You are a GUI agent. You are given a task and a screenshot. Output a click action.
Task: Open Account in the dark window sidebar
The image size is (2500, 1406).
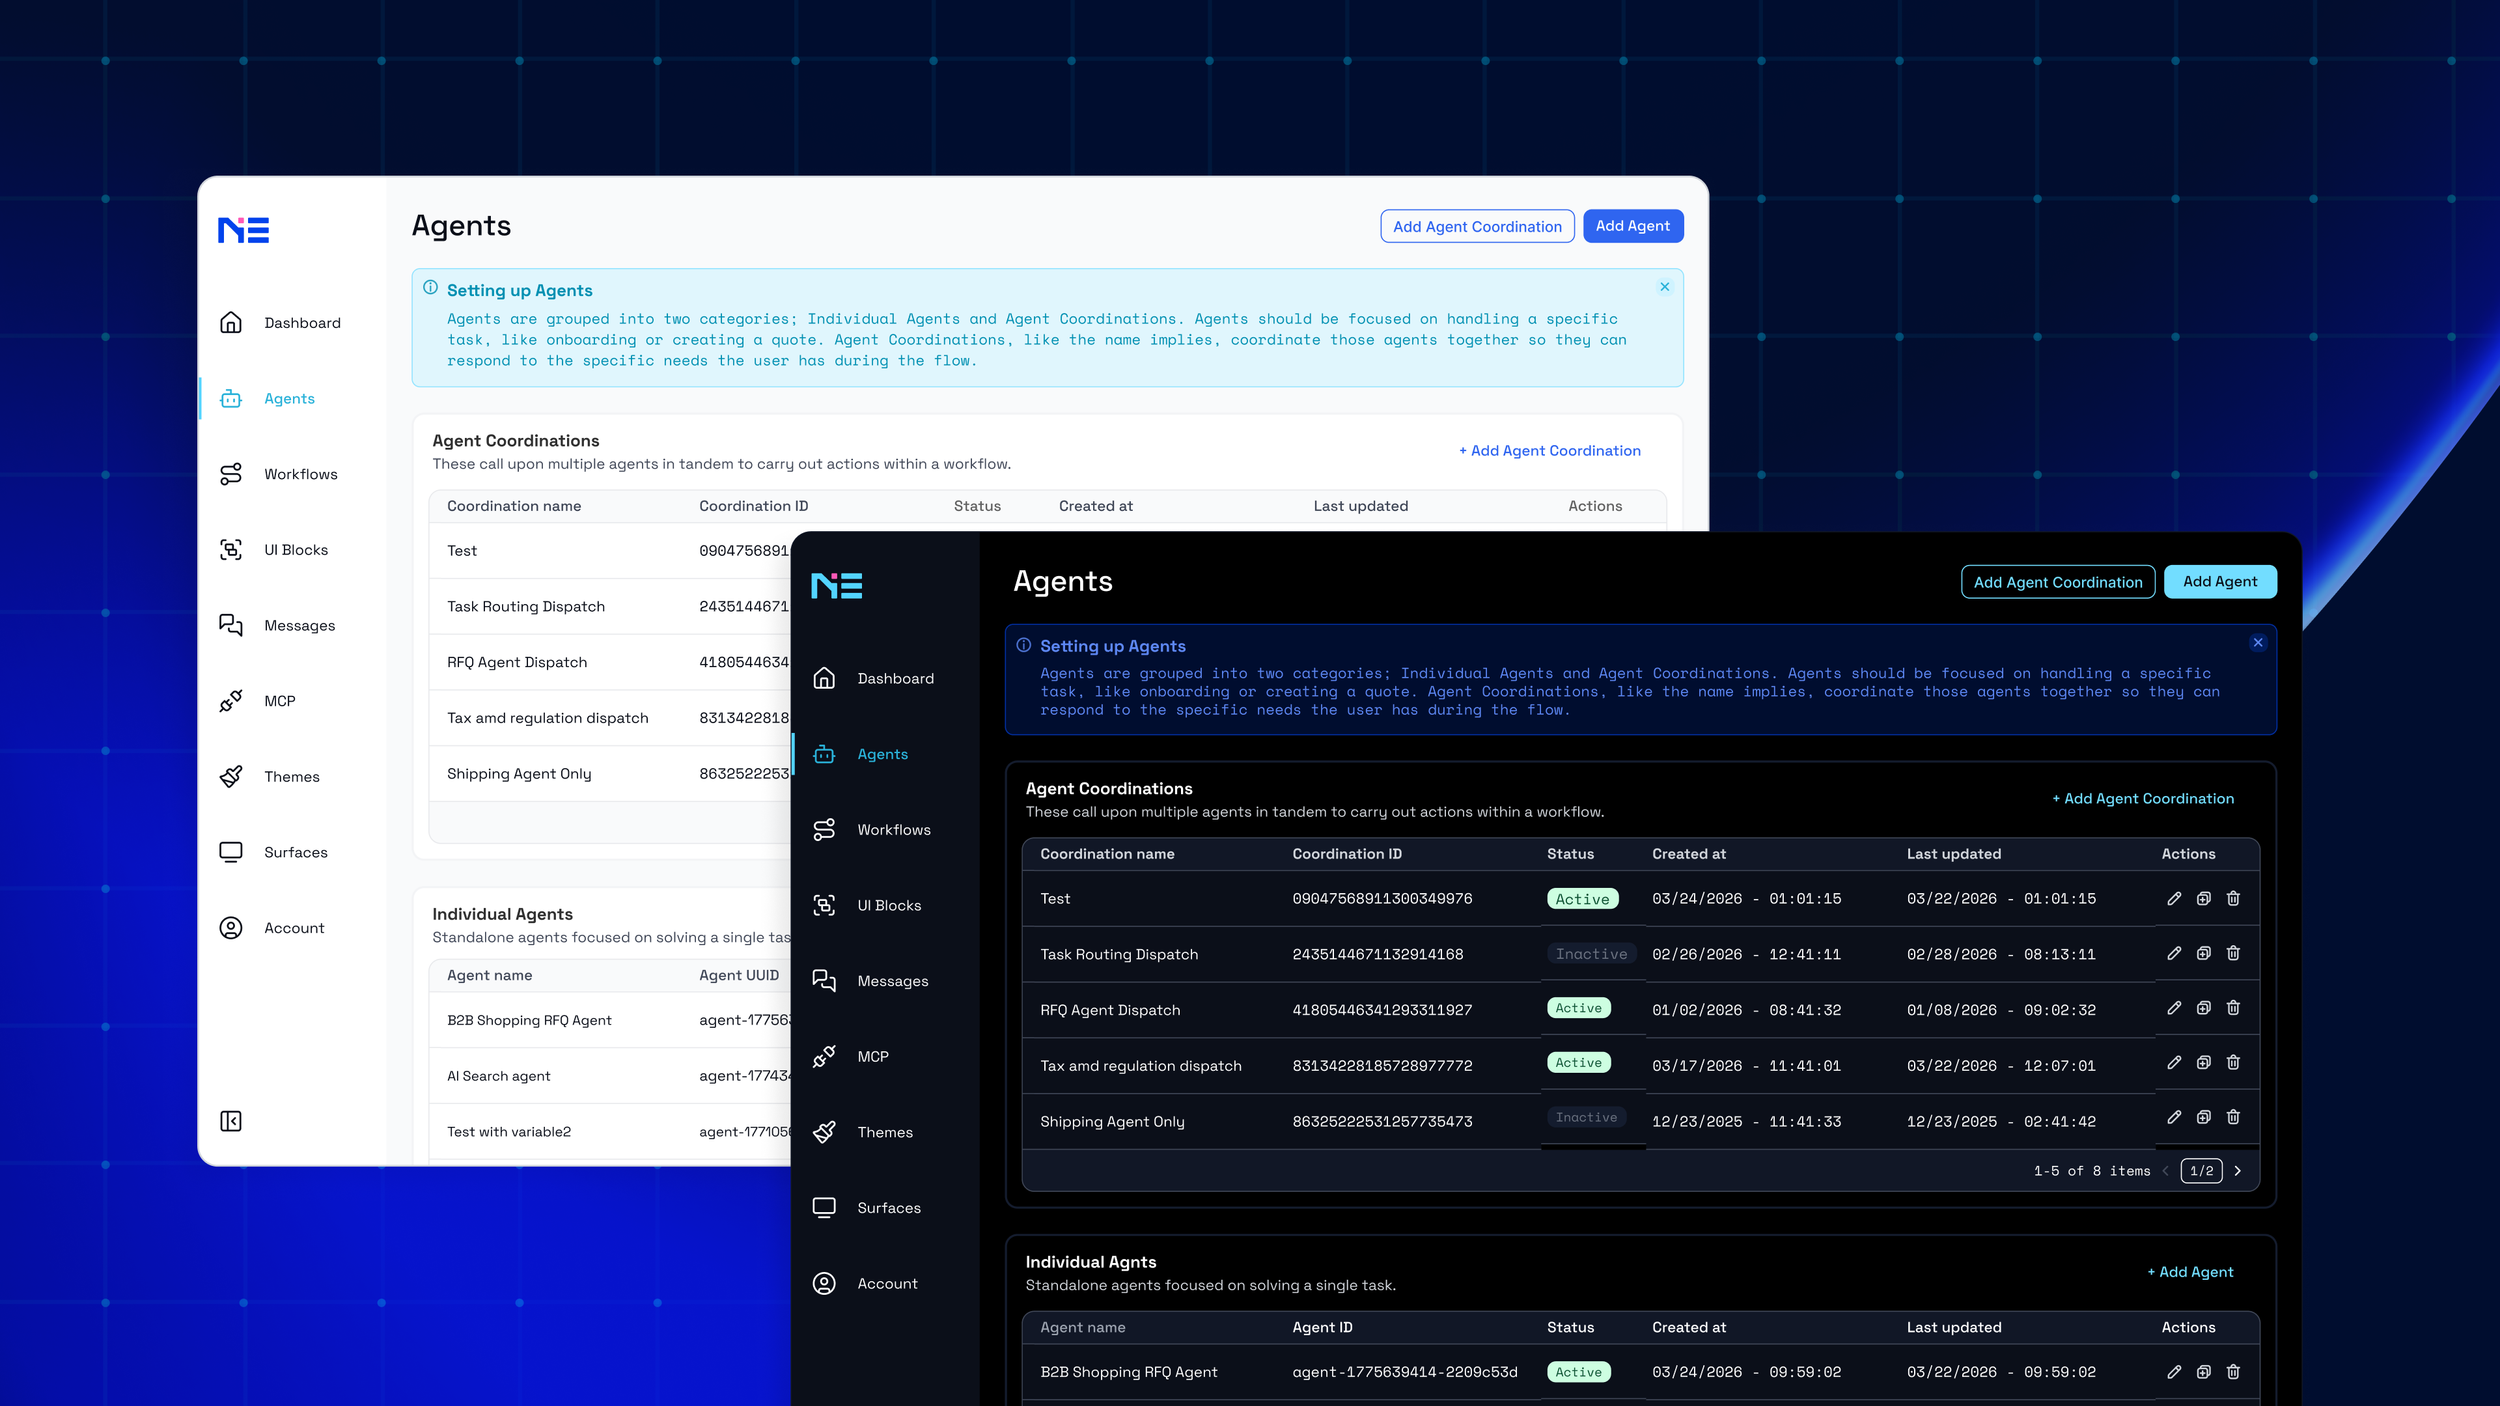[x=865, y=1283]
